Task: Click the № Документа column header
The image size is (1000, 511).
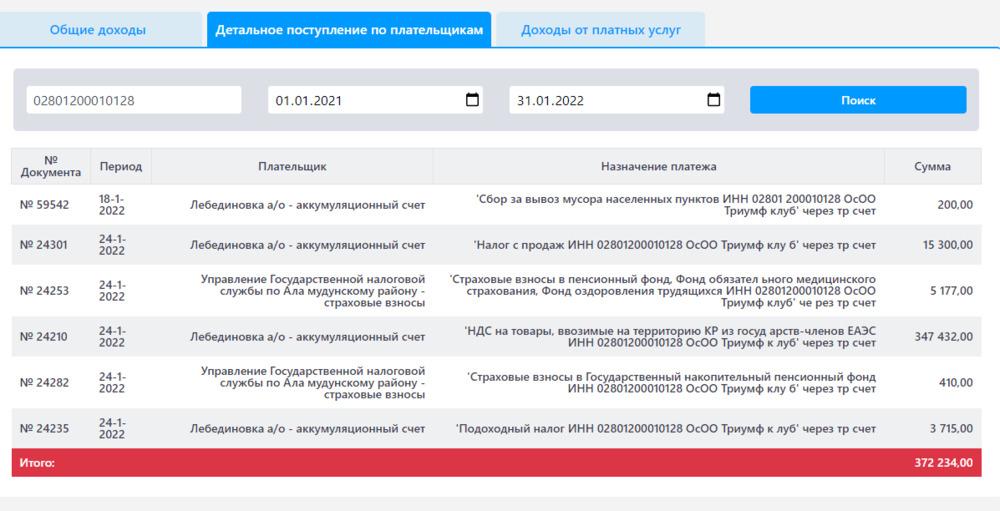Action: (x=51, y=166)
